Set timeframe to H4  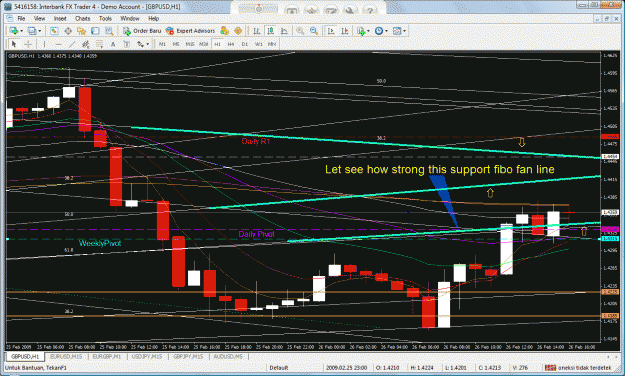tap(231, 44)
